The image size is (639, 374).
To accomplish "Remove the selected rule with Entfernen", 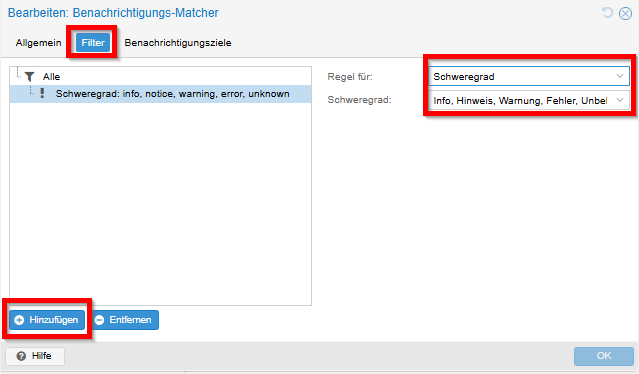I will pos(125,320).
